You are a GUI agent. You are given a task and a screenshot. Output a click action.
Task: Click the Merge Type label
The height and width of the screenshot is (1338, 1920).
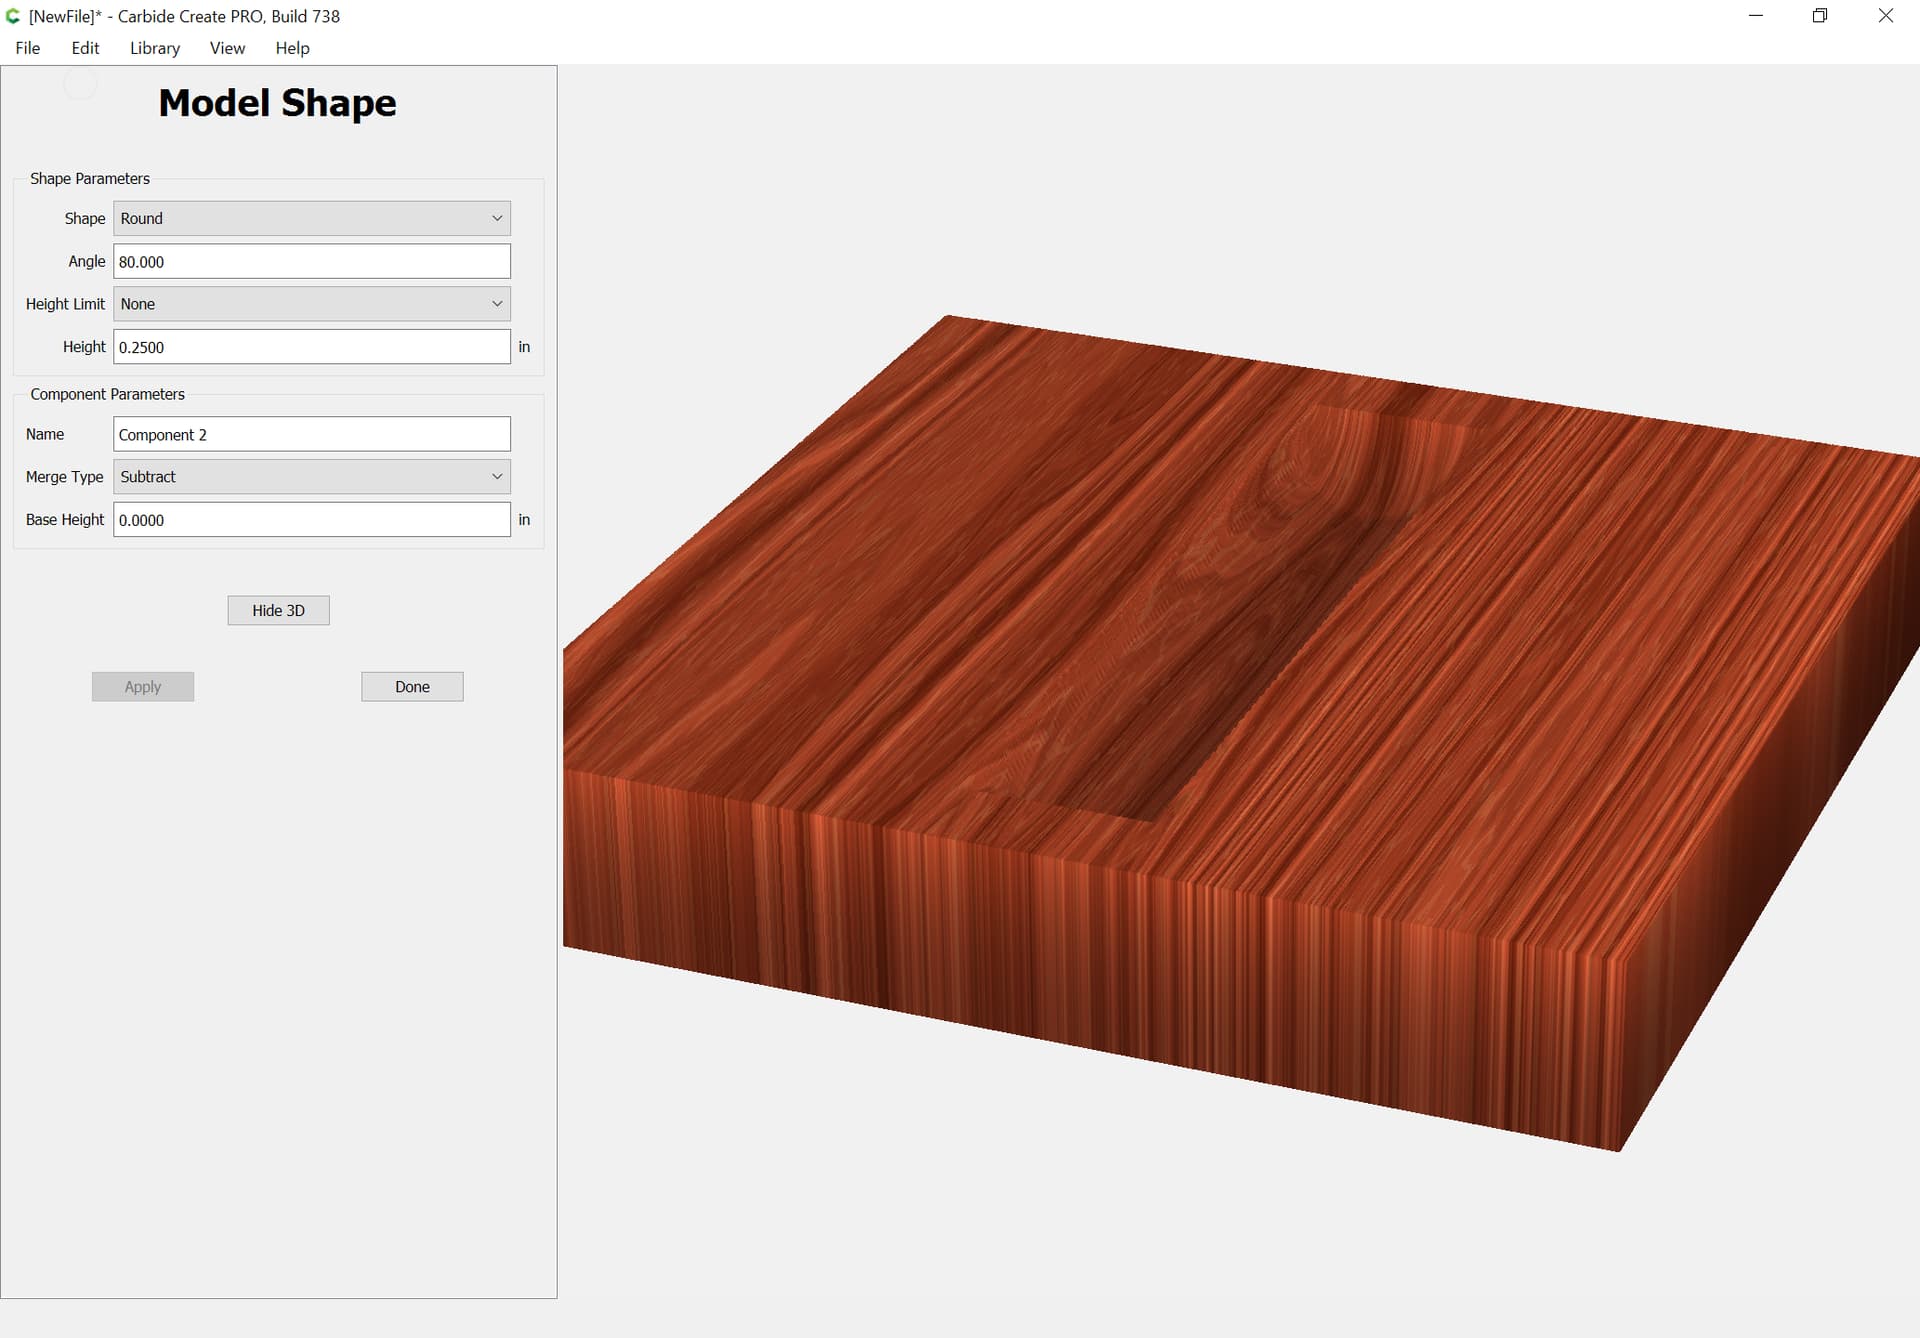64,477
